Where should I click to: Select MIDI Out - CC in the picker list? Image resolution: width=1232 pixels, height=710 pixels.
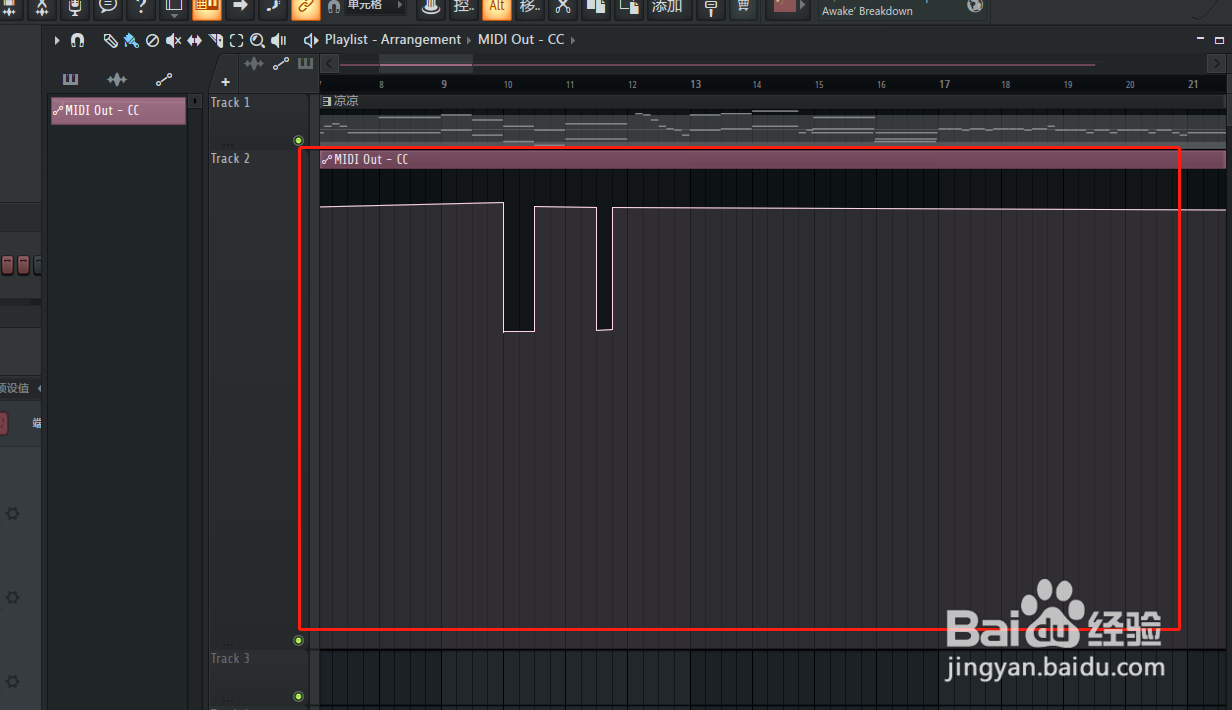[119, 111]
